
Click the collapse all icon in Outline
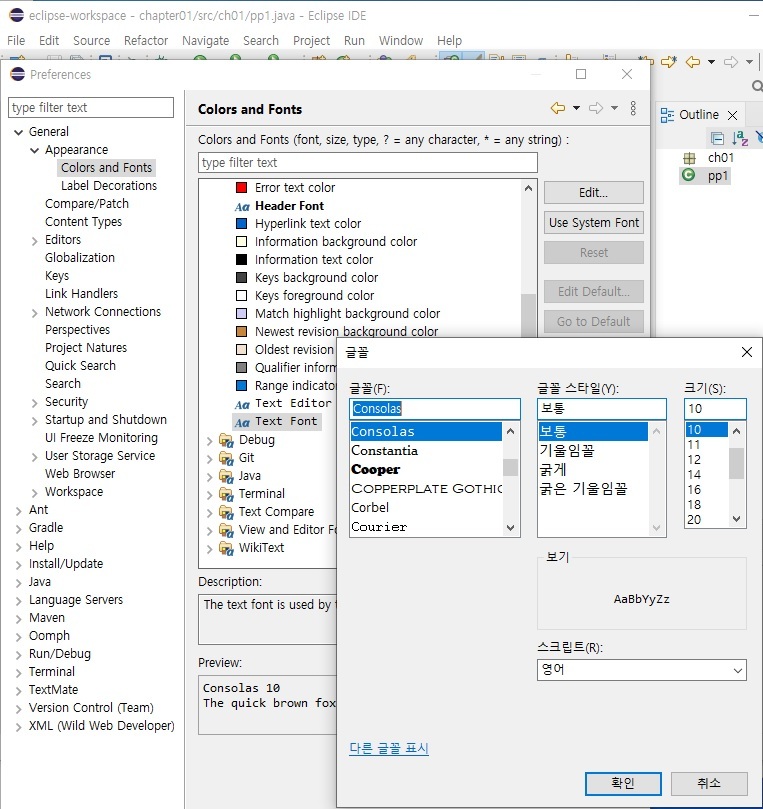tap(717, 138)
